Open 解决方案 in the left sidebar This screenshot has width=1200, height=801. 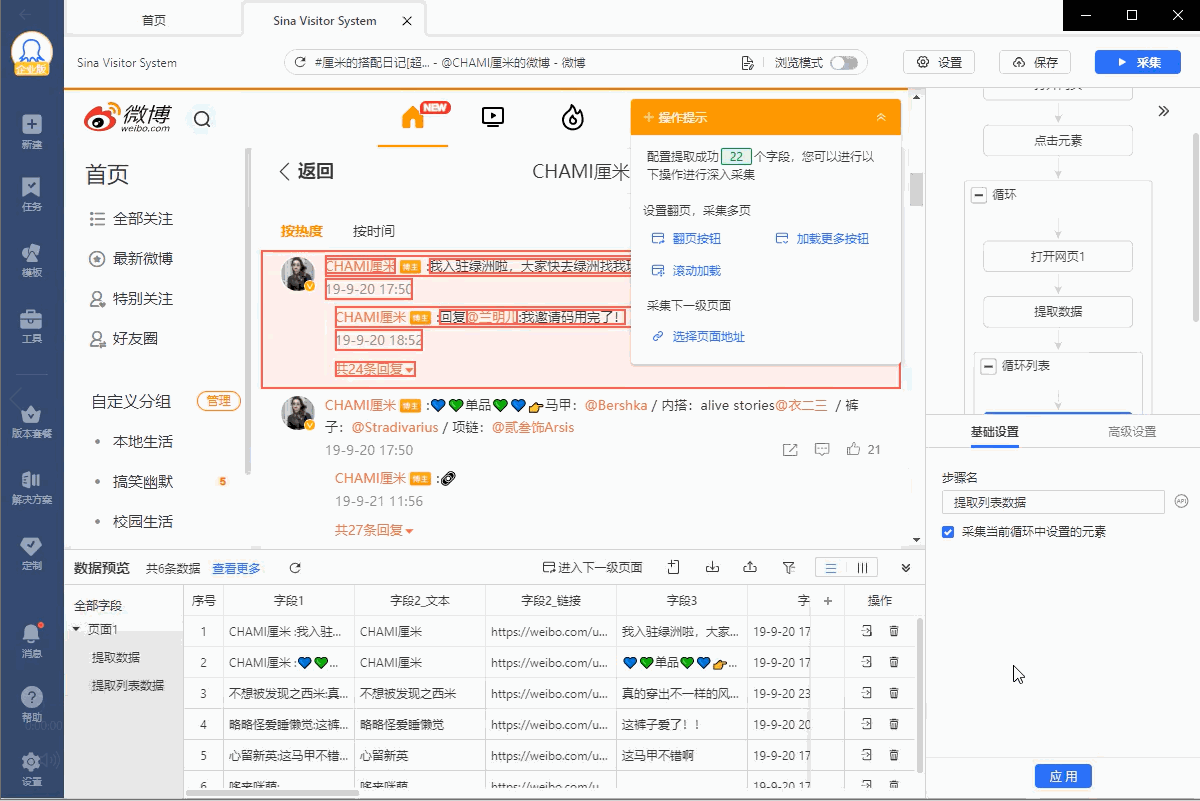[x=32, y=487]
